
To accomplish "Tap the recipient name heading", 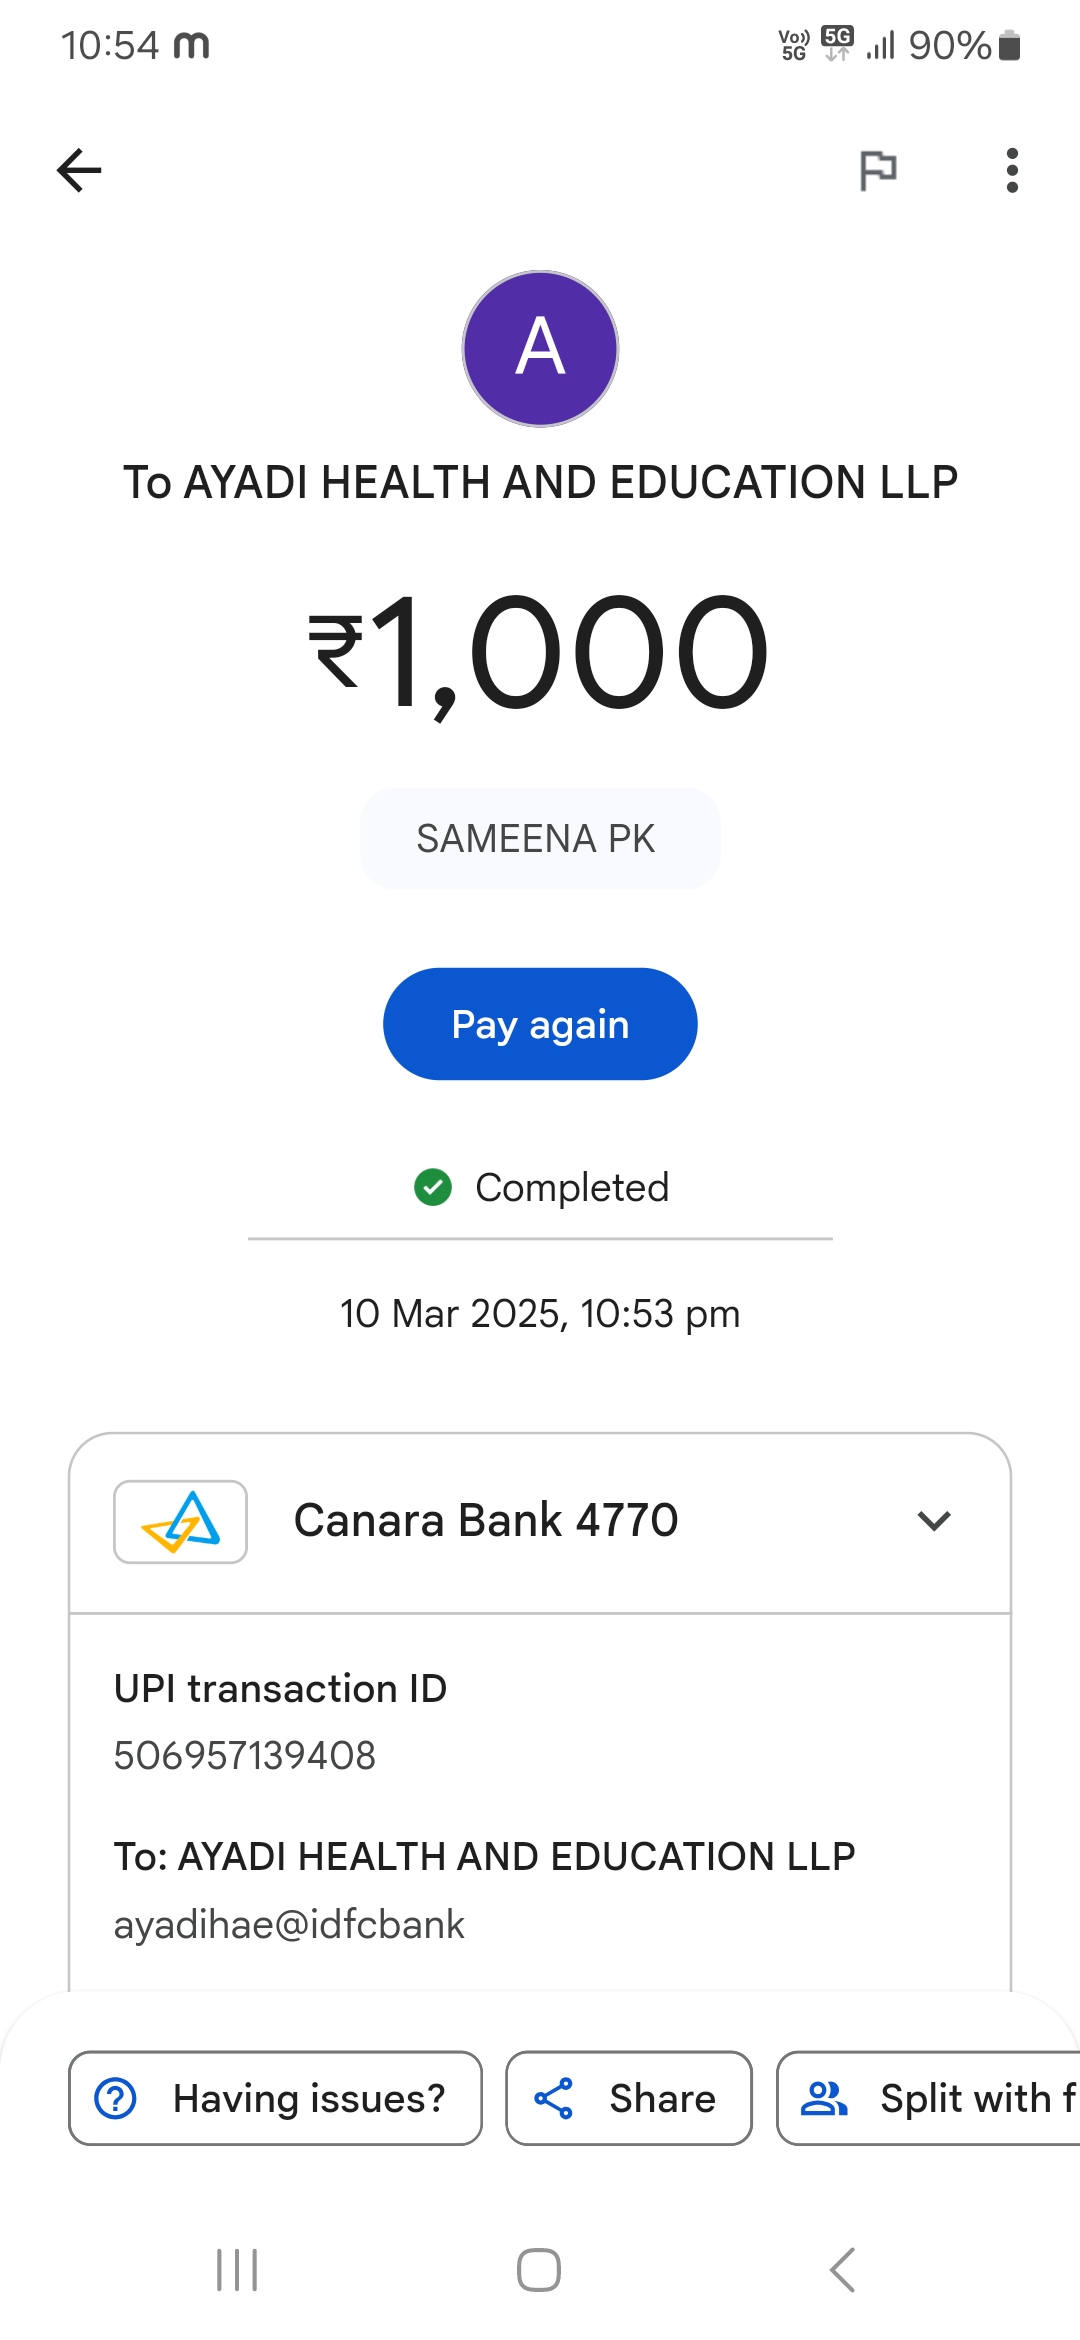I will (x=540, y=483).
